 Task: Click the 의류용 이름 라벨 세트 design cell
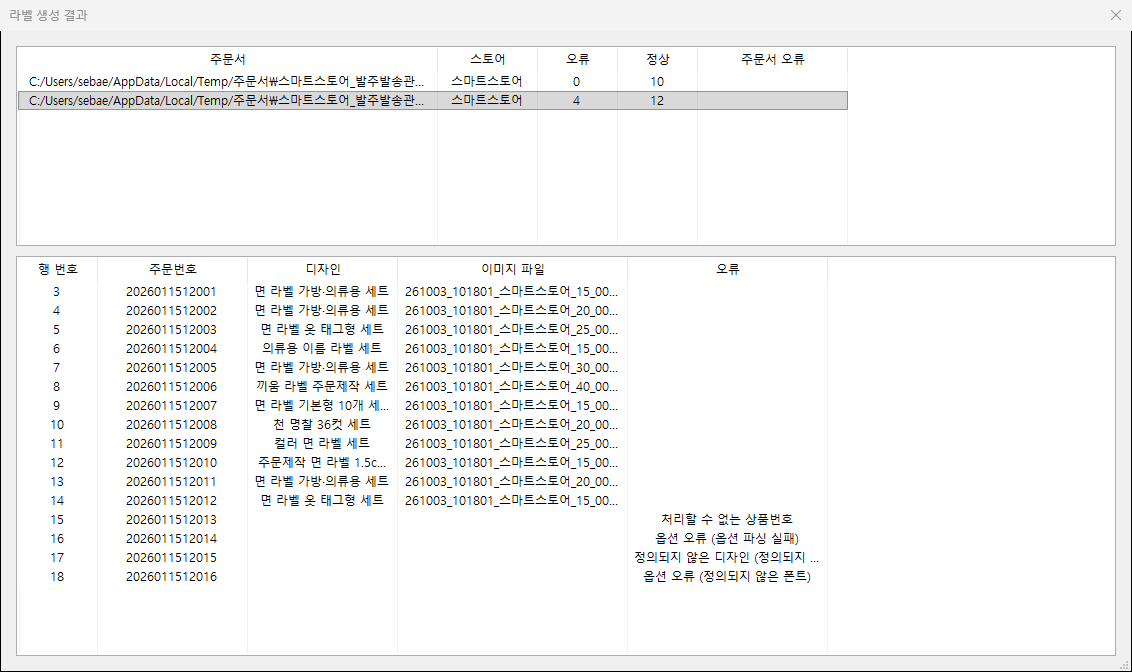pos(322,348)
